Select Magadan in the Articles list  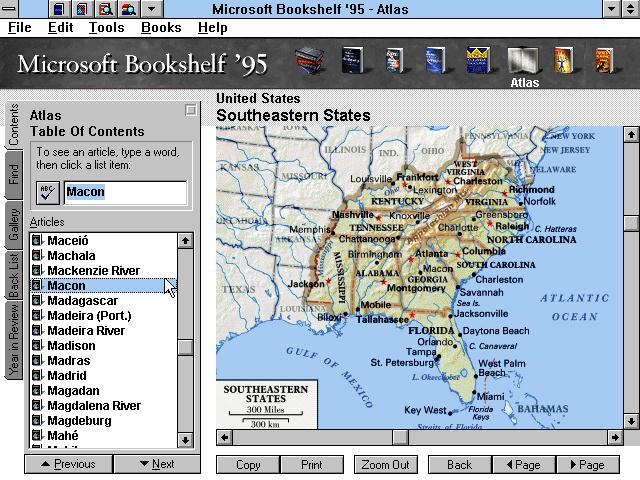104,391
